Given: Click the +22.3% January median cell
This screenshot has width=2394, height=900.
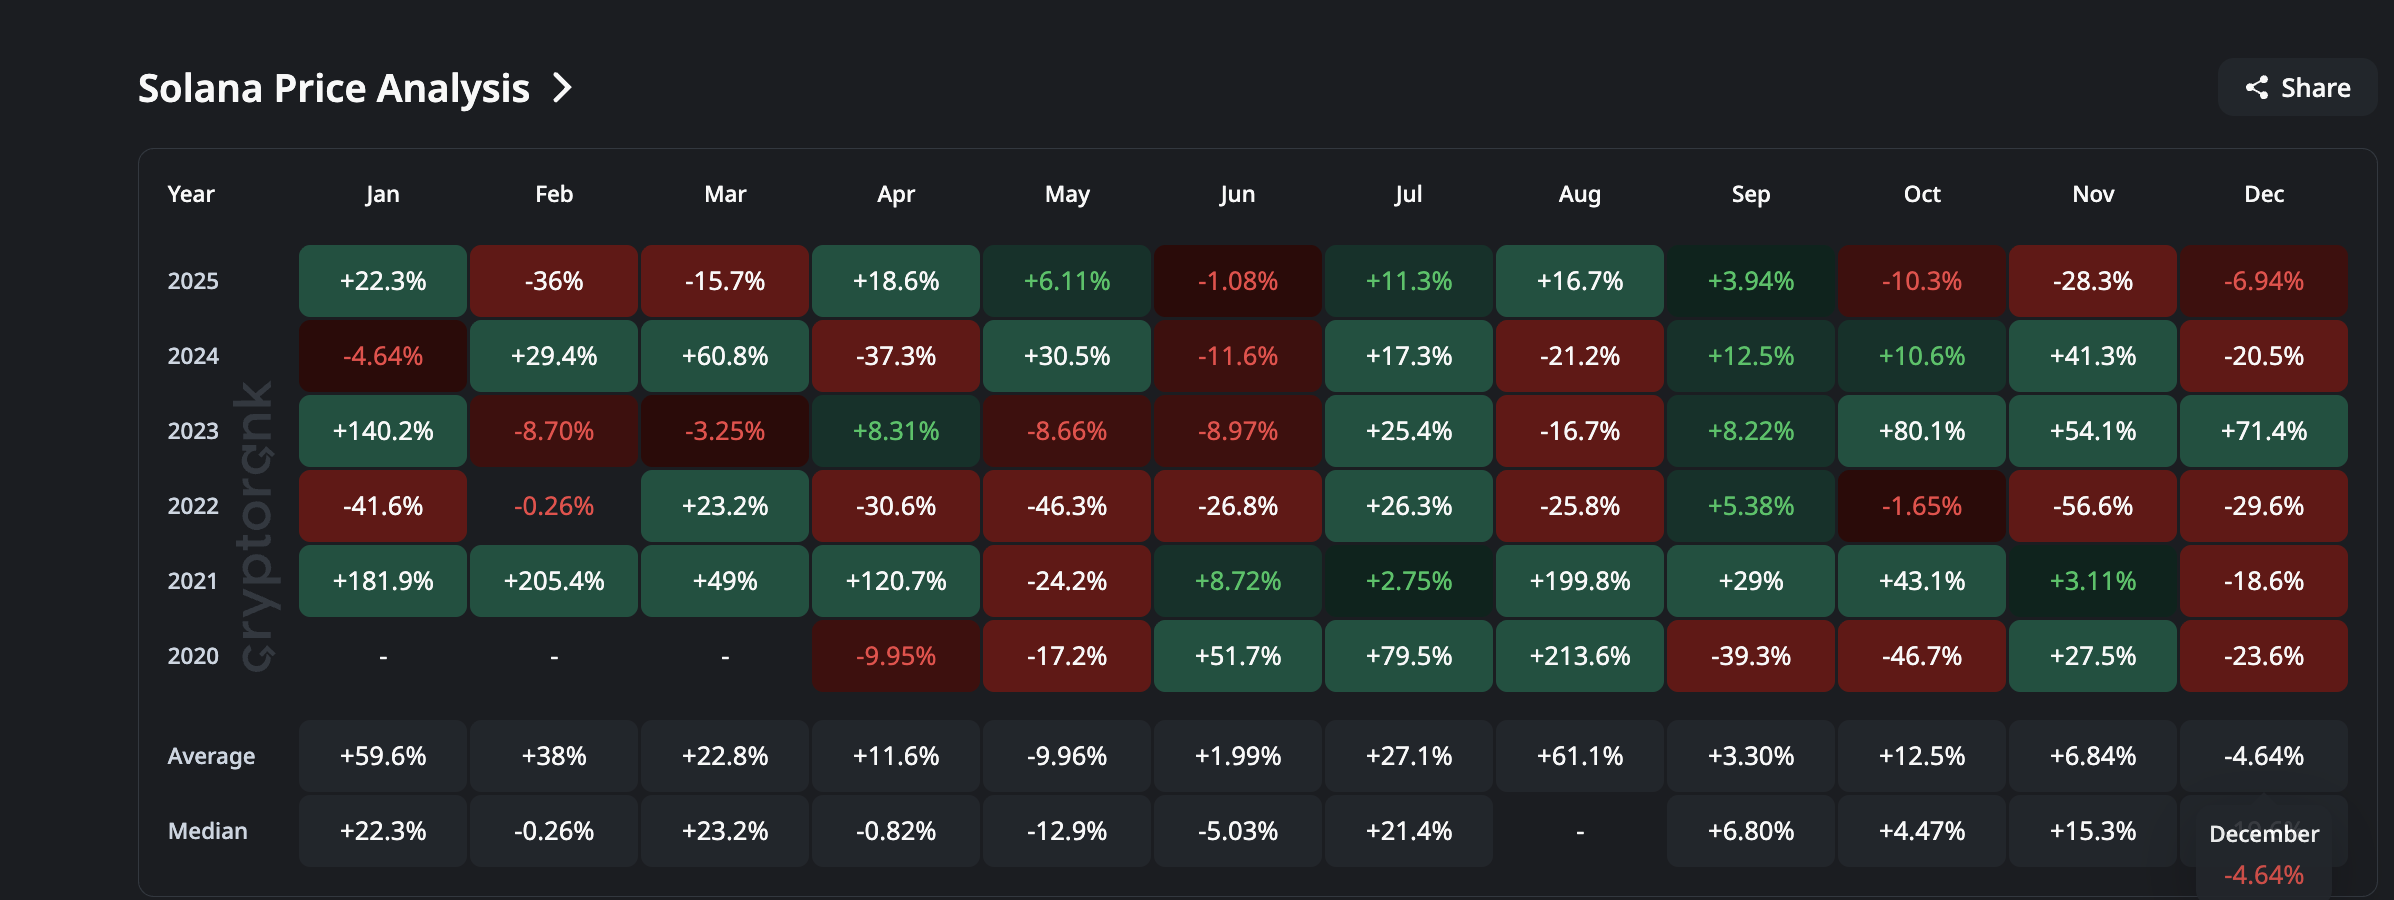Looking at the screenshot, I should [x=383, y=831].
